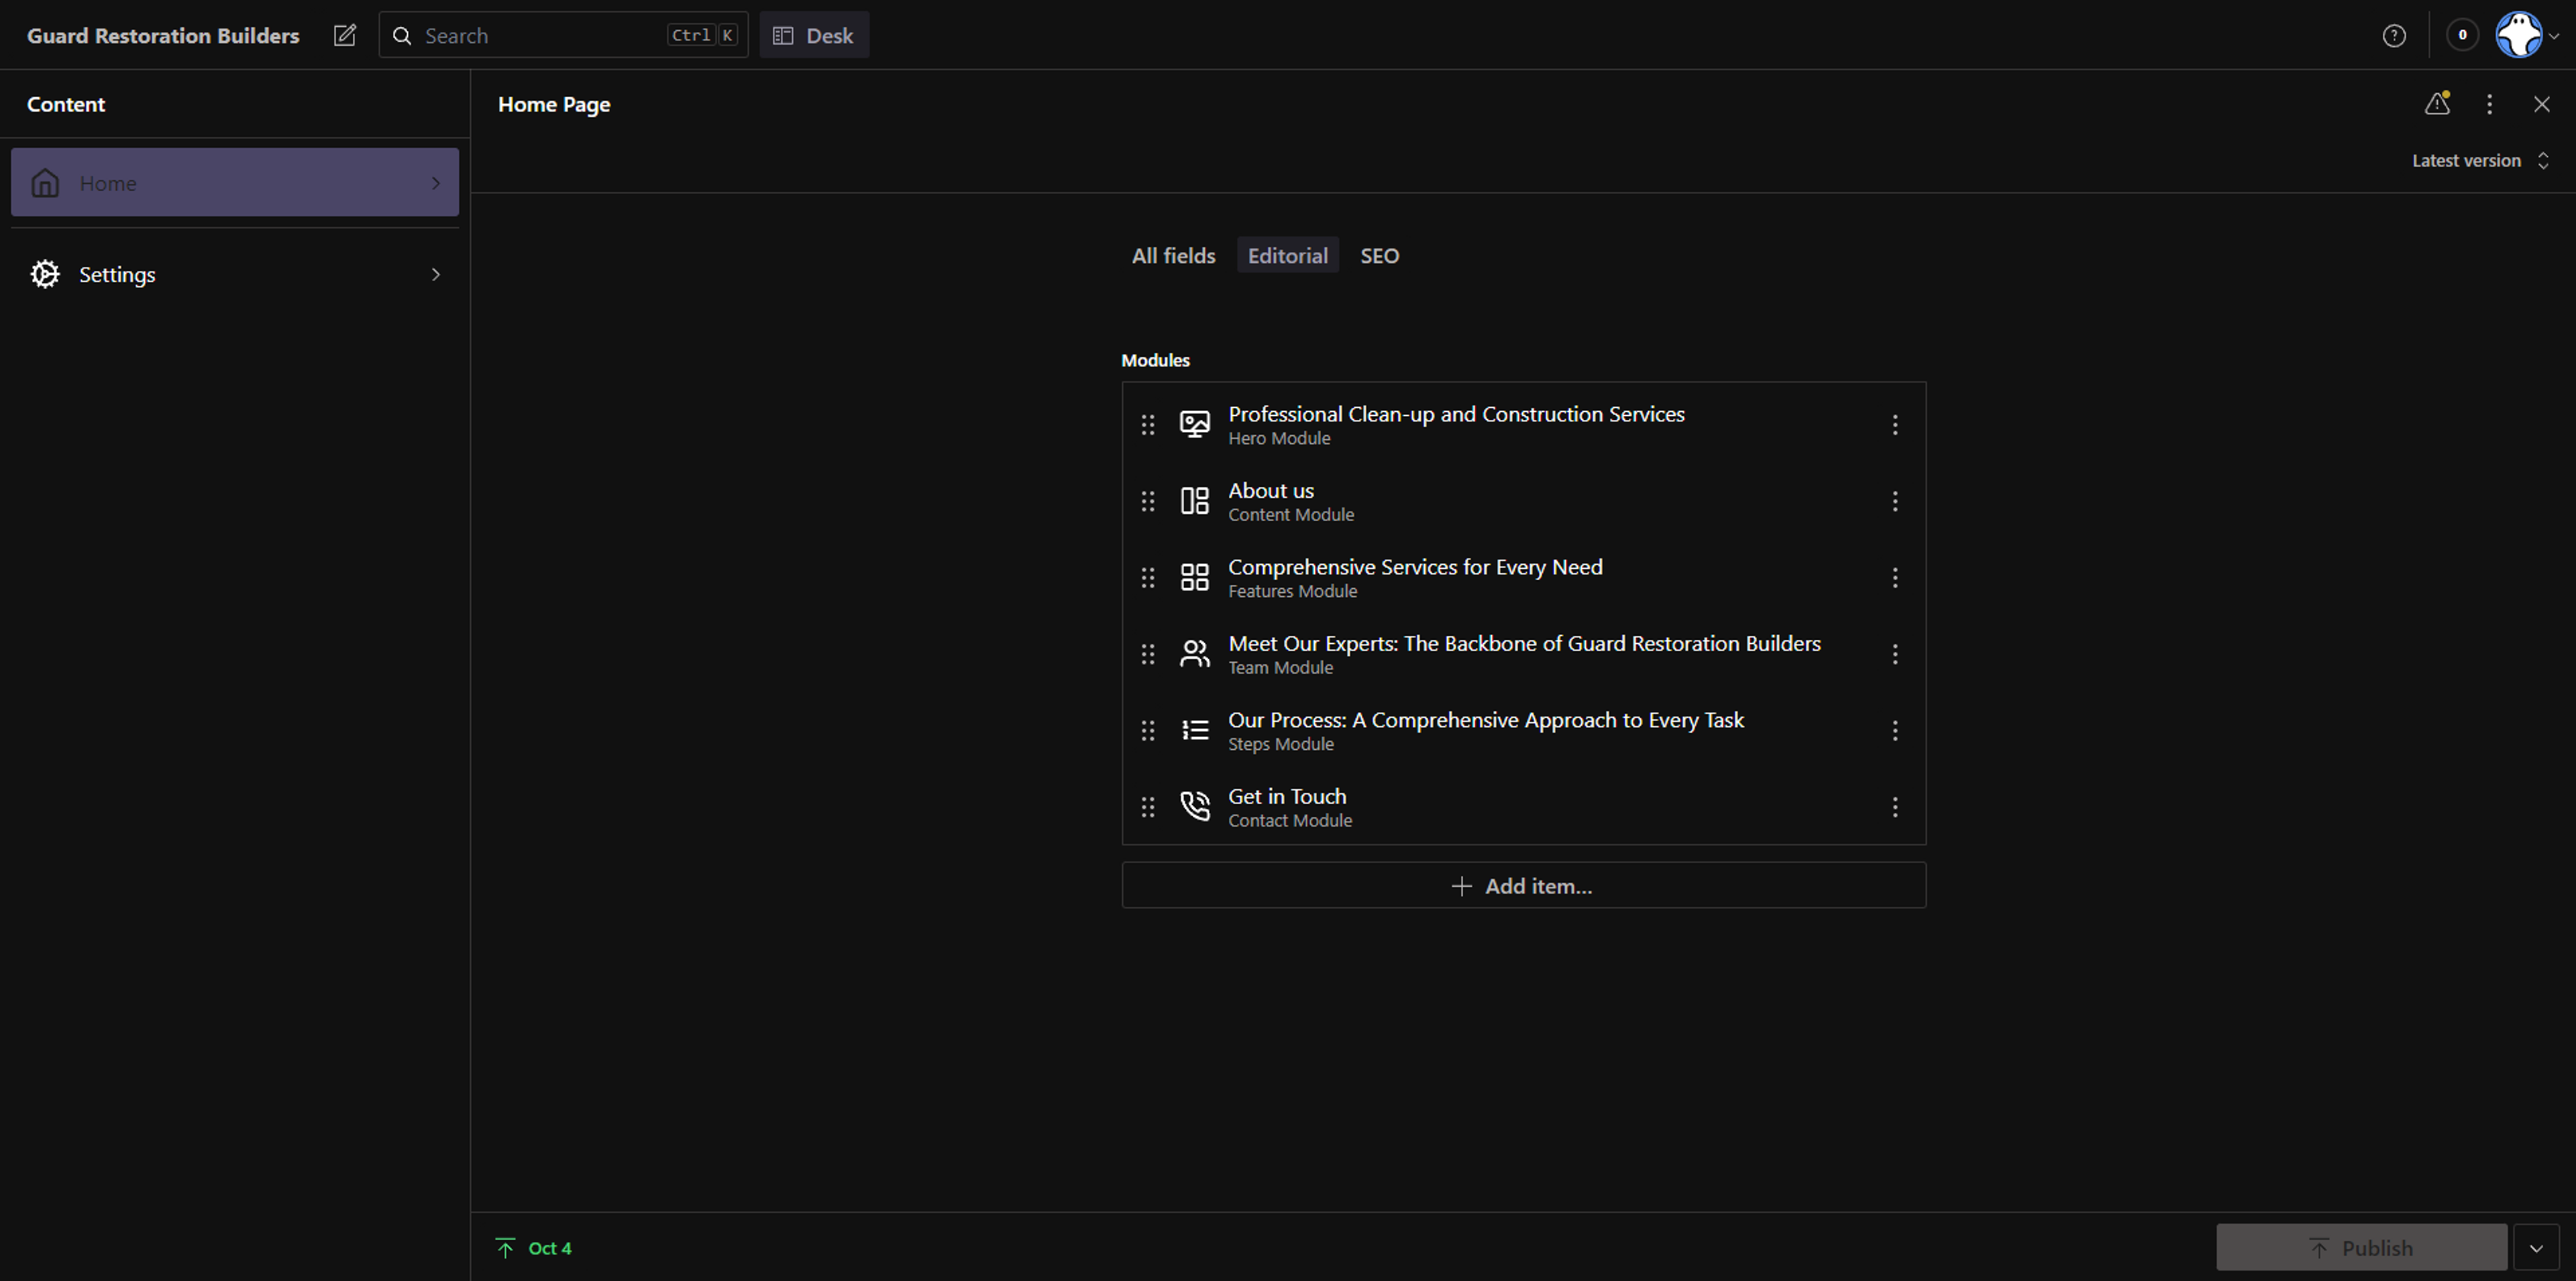
Task: Click into the Search input field
Action: (x=540, y=36)
